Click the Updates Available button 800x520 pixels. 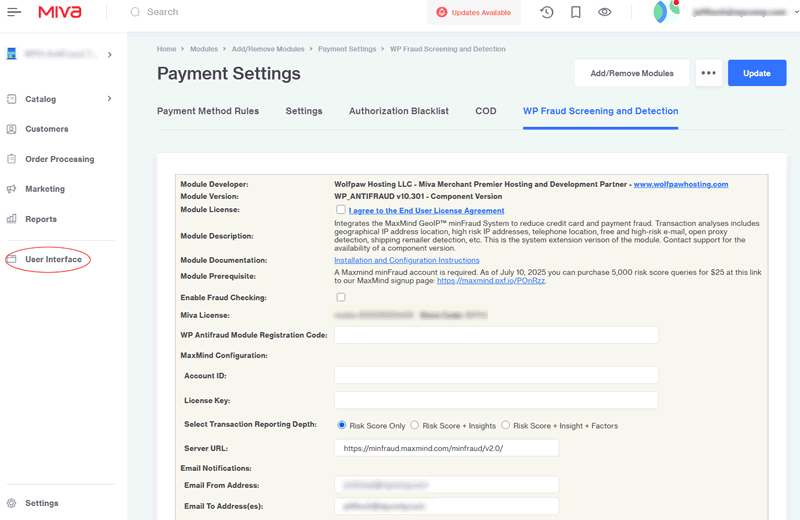coord(474,12)
